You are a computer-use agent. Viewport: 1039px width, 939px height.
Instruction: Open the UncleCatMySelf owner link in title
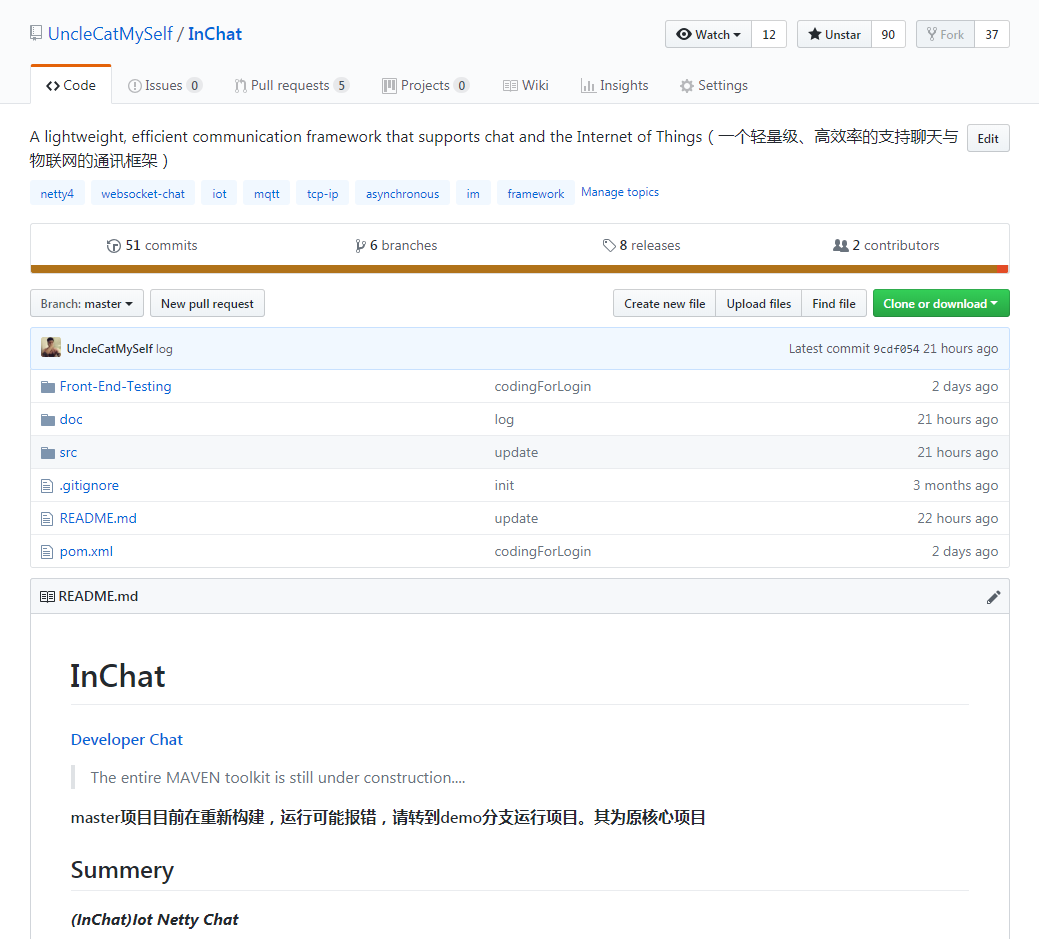click(x=110, y=34)
